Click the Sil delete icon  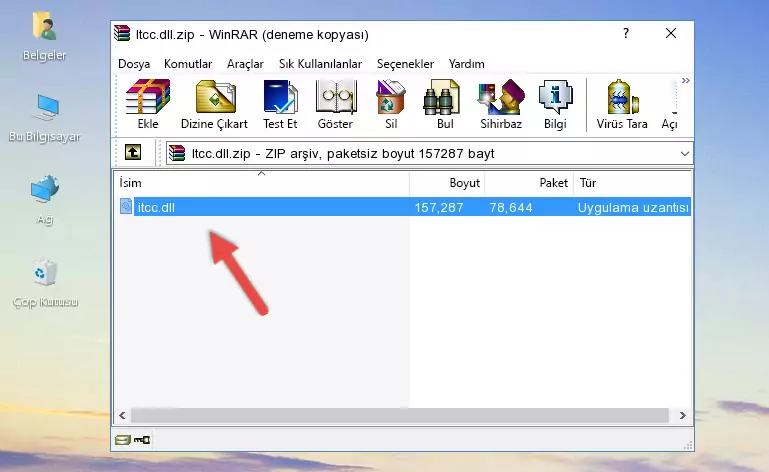(391, 105)
